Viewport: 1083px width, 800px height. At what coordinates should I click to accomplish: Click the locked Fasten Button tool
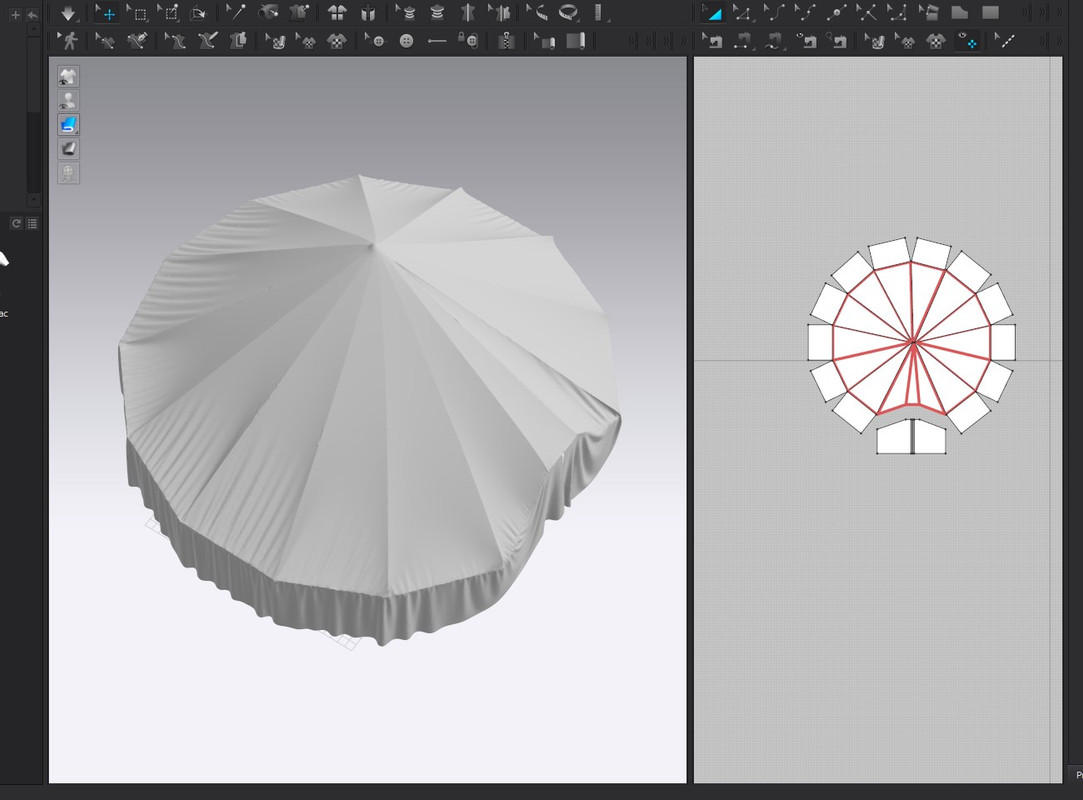(468, 41)
